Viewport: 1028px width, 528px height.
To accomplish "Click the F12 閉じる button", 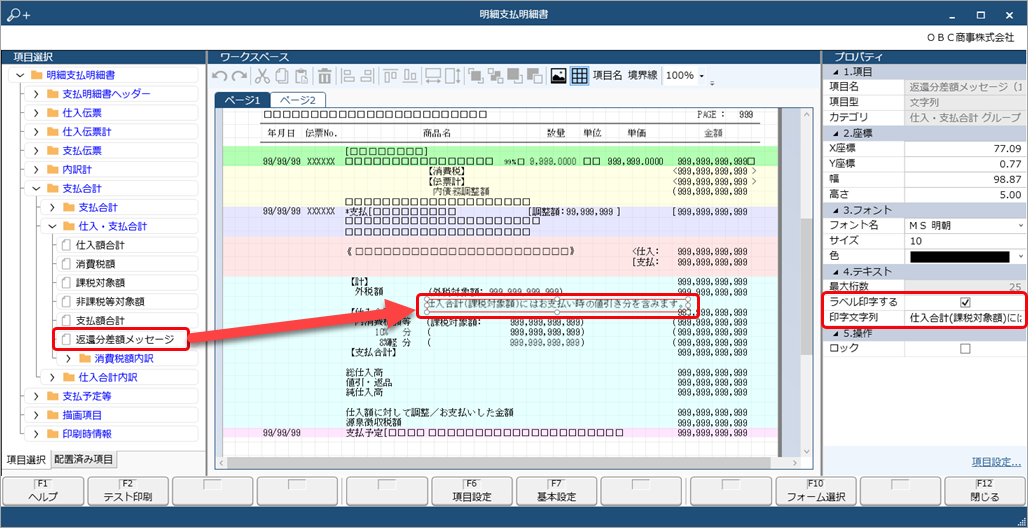I will pos(985,491).
